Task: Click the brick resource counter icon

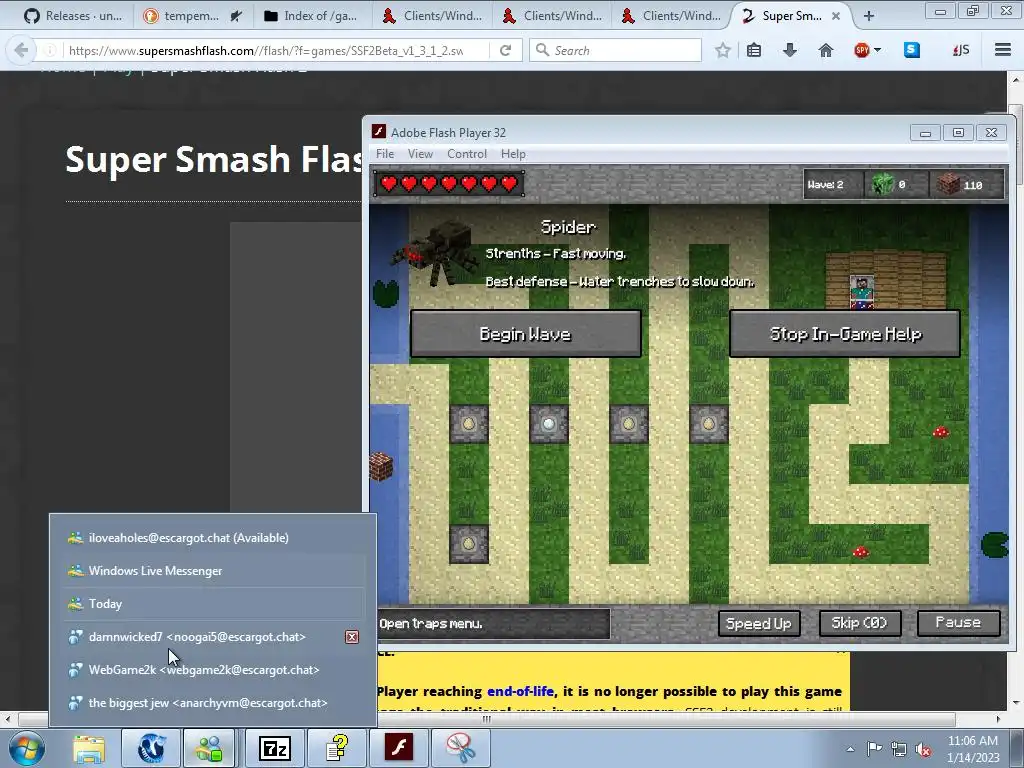Action: click(x=948, y=185)
